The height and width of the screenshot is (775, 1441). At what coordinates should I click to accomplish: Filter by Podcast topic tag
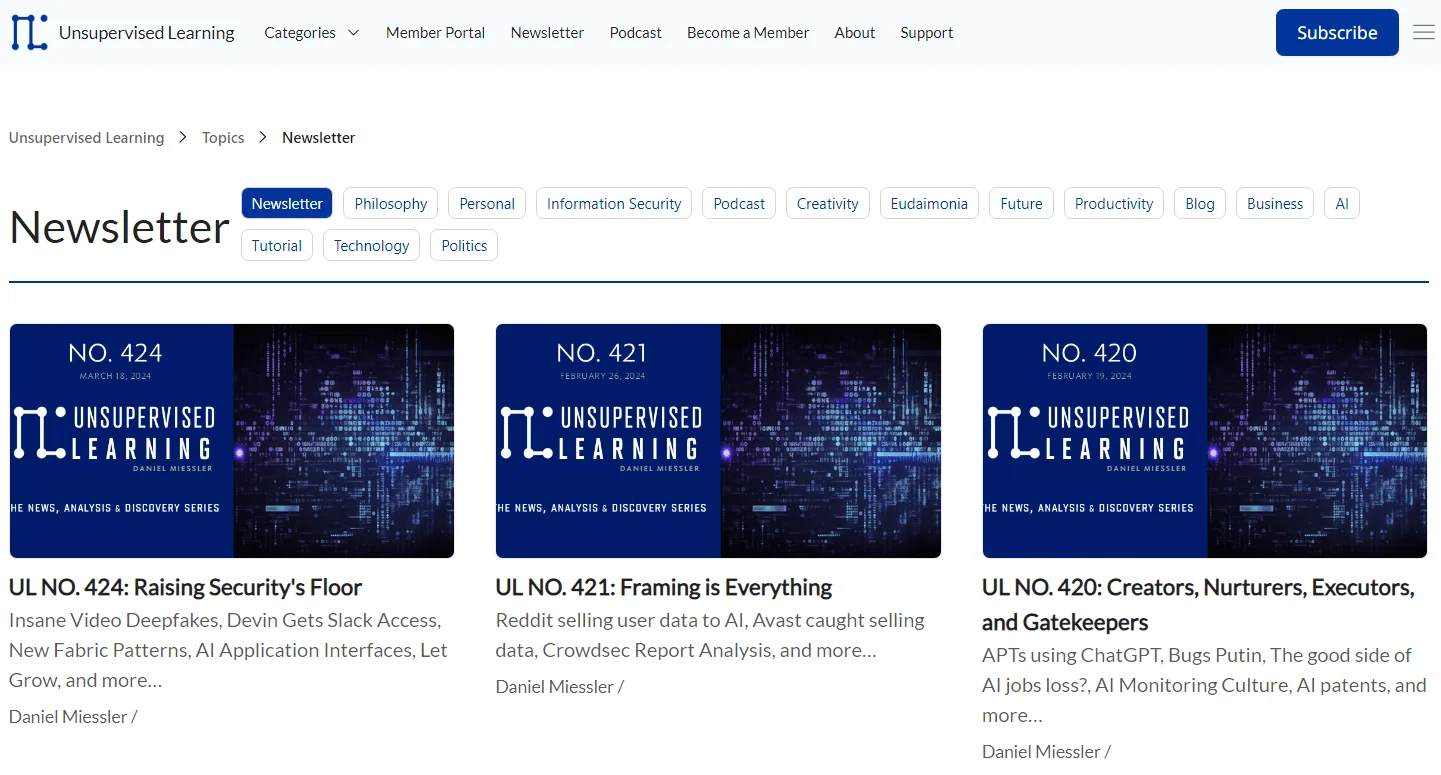(x=739, y=203)
